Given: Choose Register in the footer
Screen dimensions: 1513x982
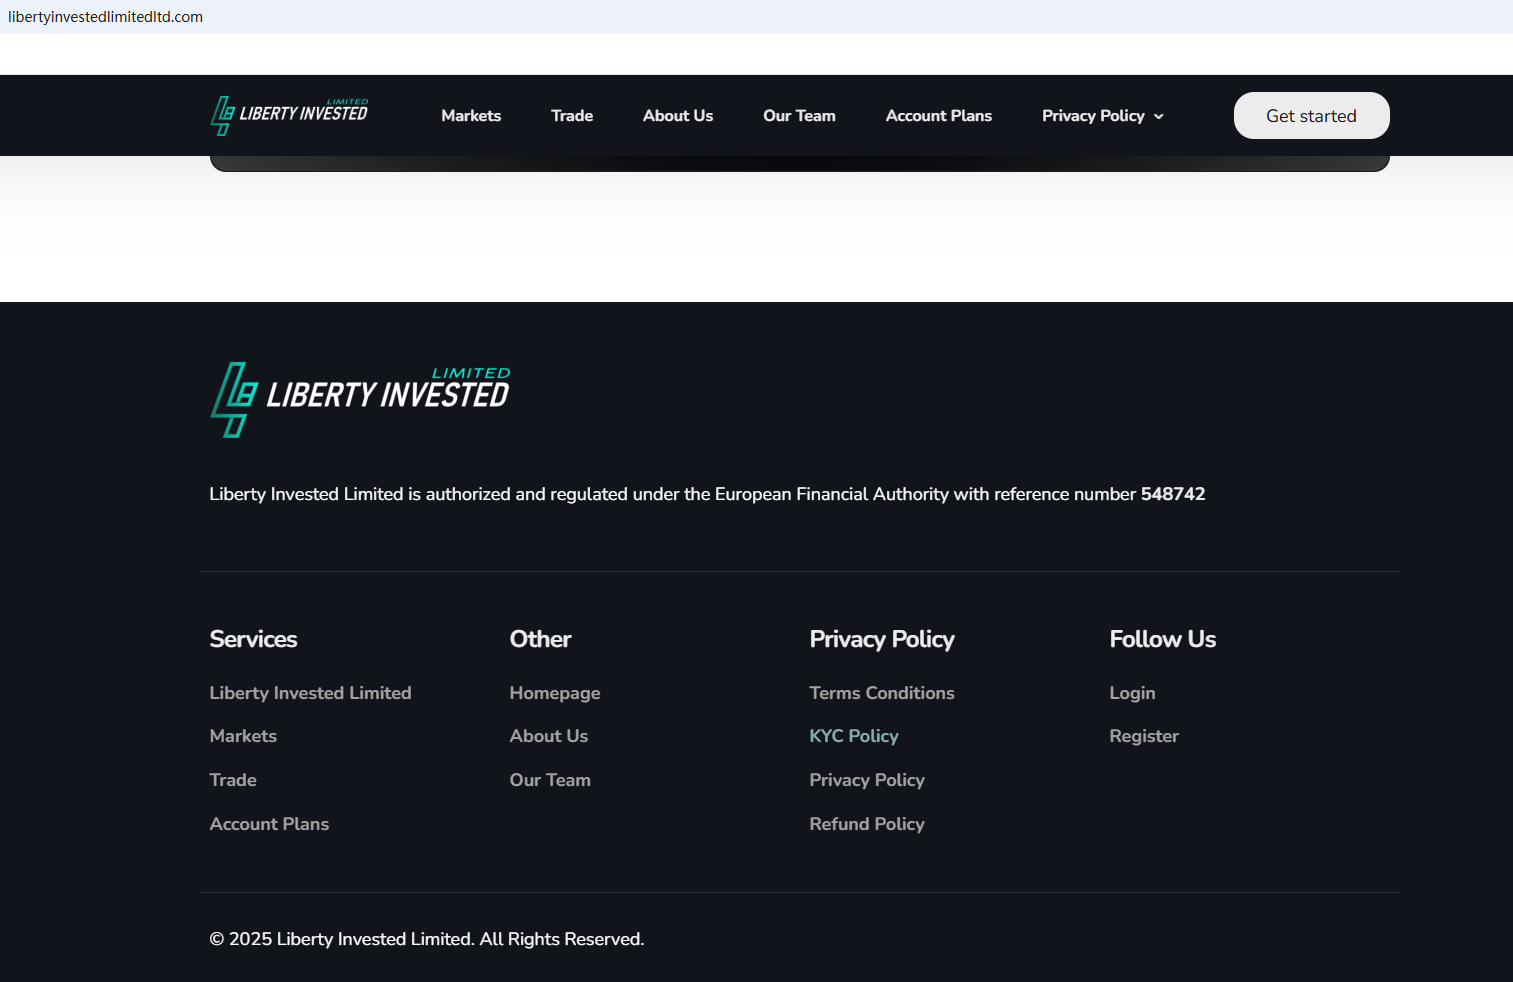Looking at the screenshot, I should [1144, 736].
